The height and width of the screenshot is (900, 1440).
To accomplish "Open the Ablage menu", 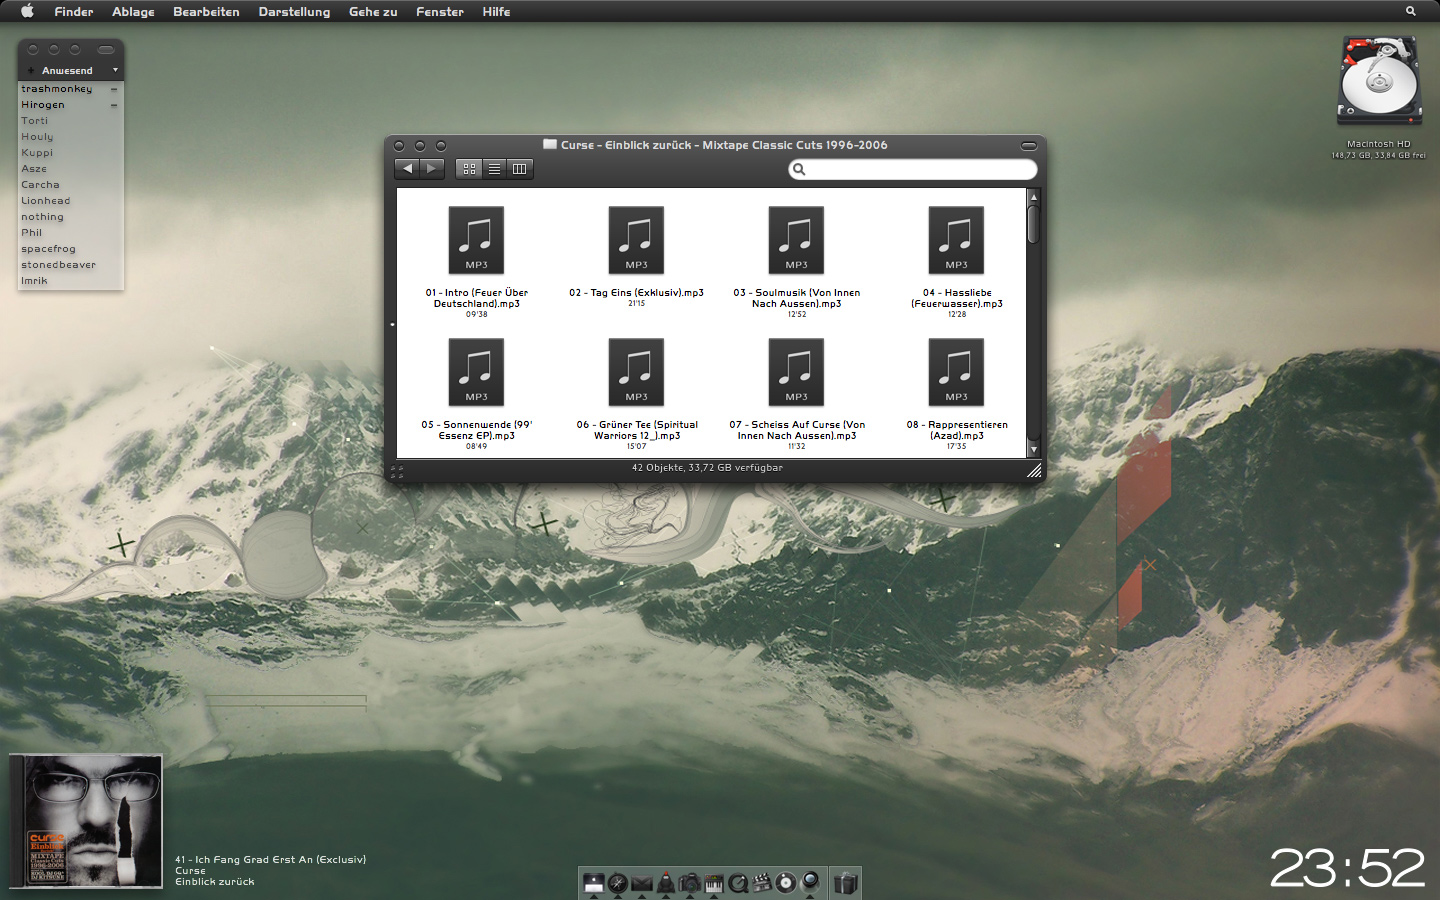I will (x=133, y=12).
